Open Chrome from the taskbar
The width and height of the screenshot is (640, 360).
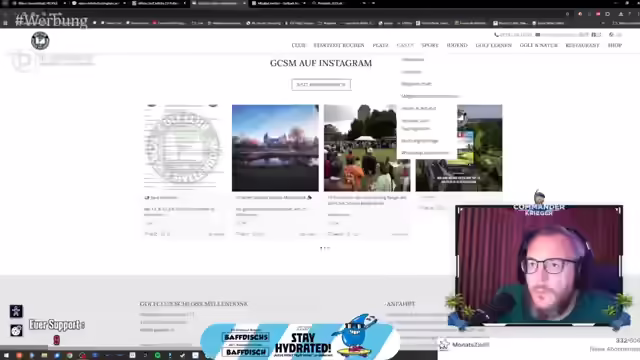(x=69, y=356)
